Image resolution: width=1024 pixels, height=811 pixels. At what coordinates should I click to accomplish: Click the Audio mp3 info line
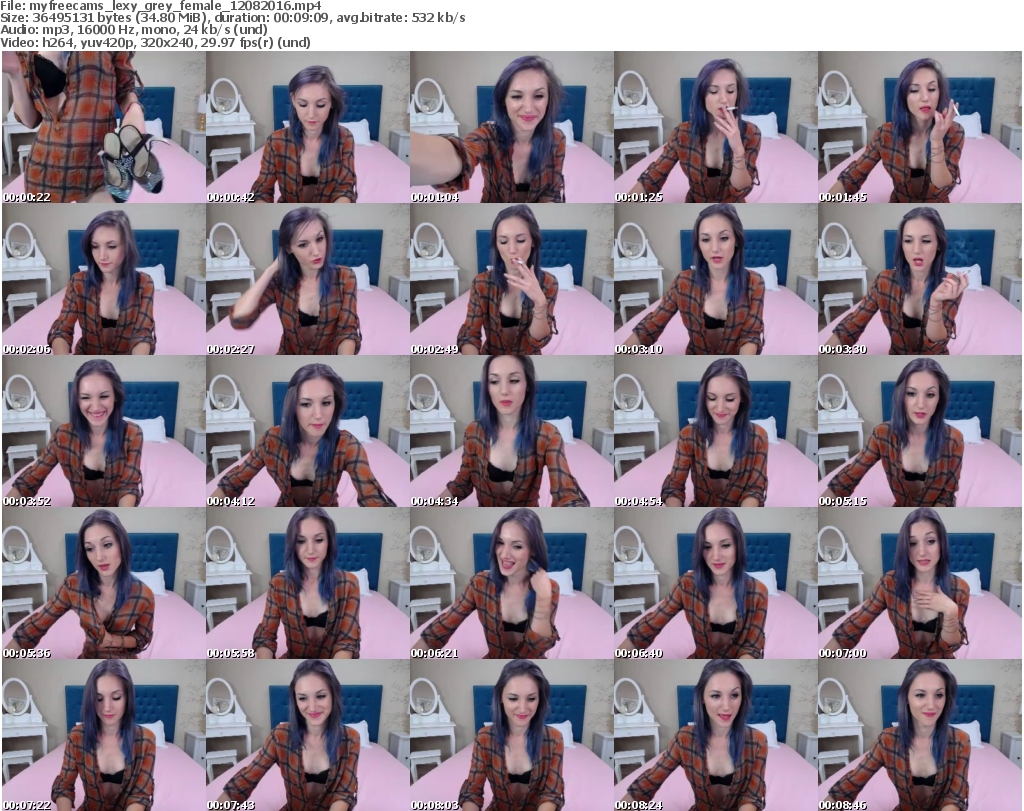pos(134,30)
